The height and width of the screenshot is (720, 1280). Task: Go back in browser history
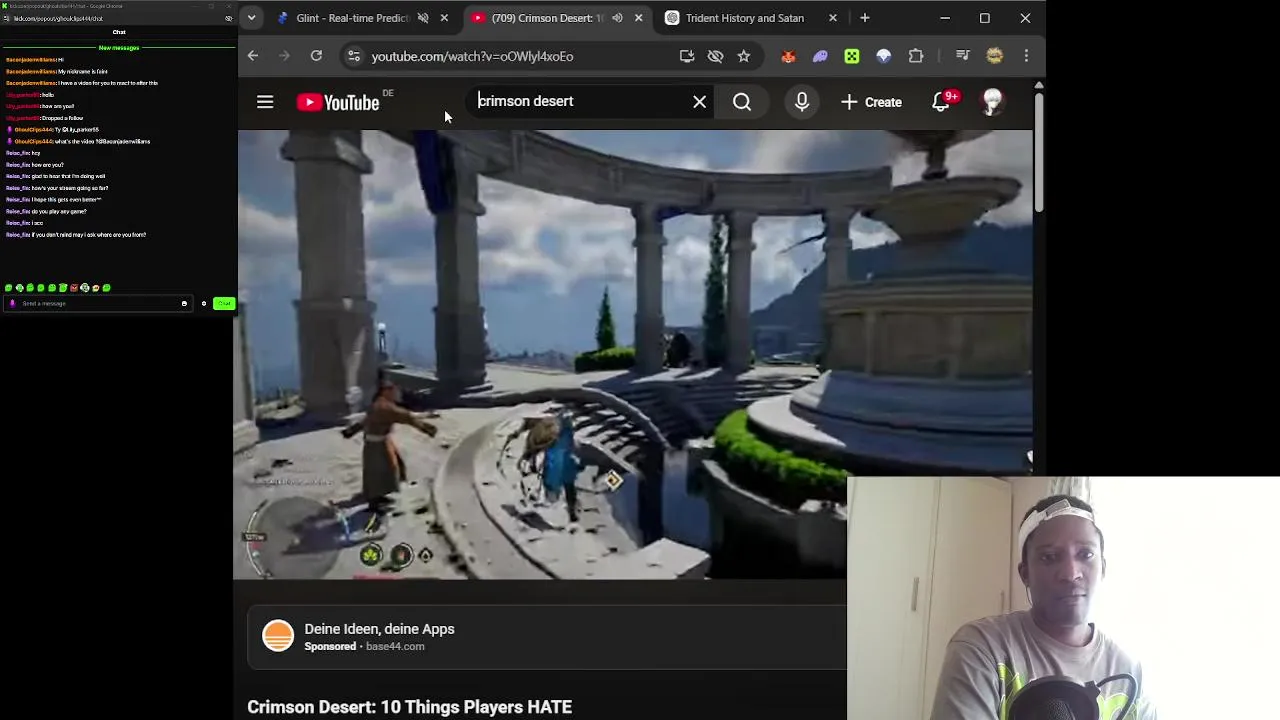tap(253, 56)
